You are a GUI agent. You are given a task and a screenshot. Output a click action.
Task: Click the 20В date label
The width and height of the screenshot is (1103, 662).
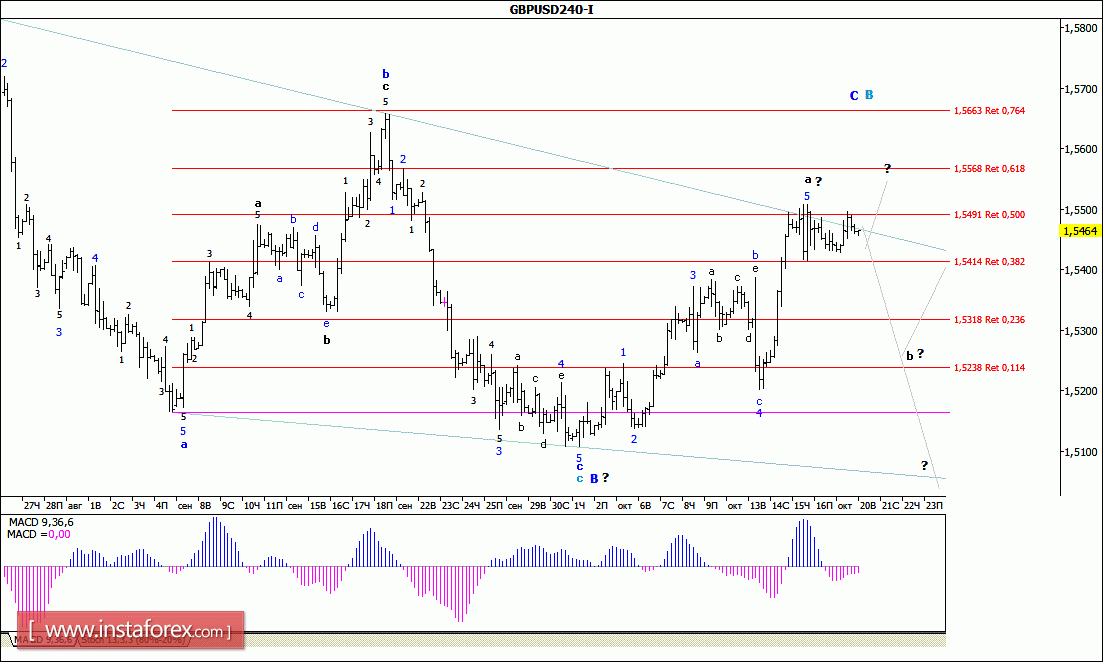click(x=868, y=505)
